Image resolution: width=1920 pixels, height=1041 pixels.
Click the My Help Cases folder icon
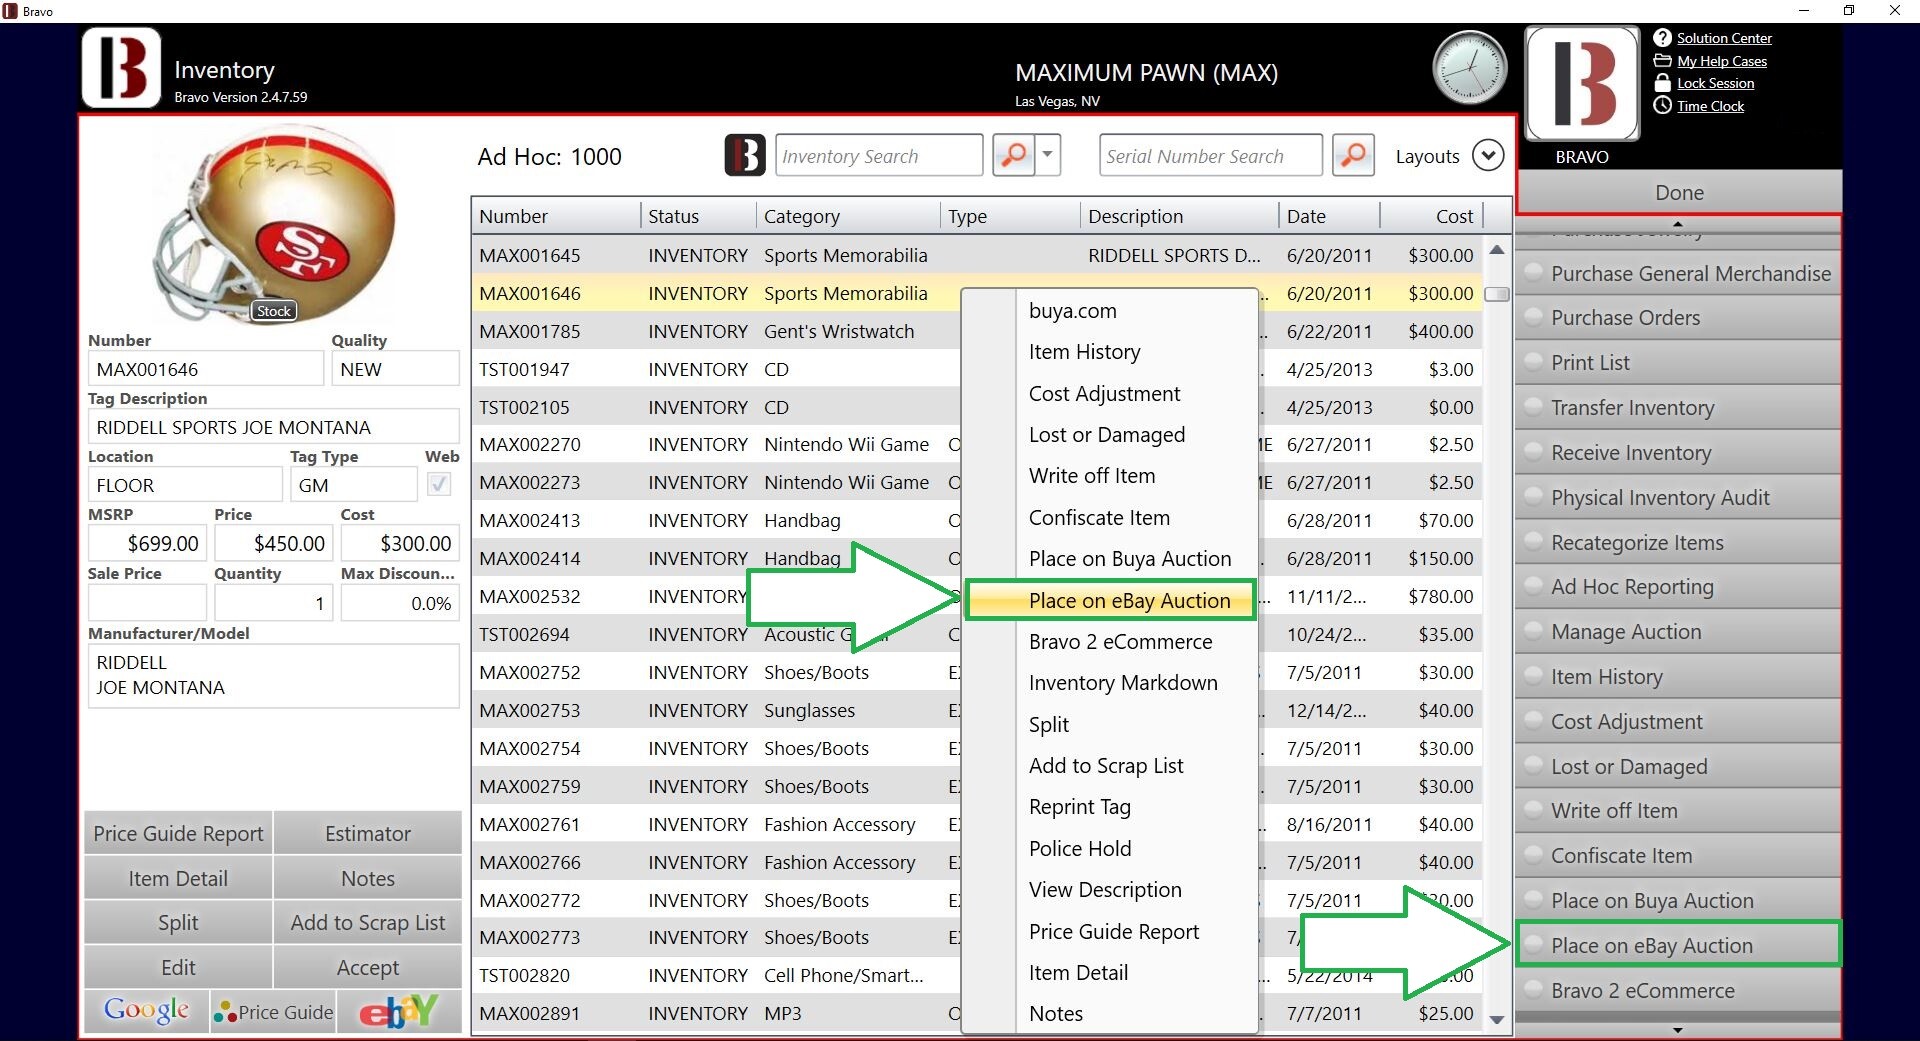pyautogui.click(x=1662, y=61)
